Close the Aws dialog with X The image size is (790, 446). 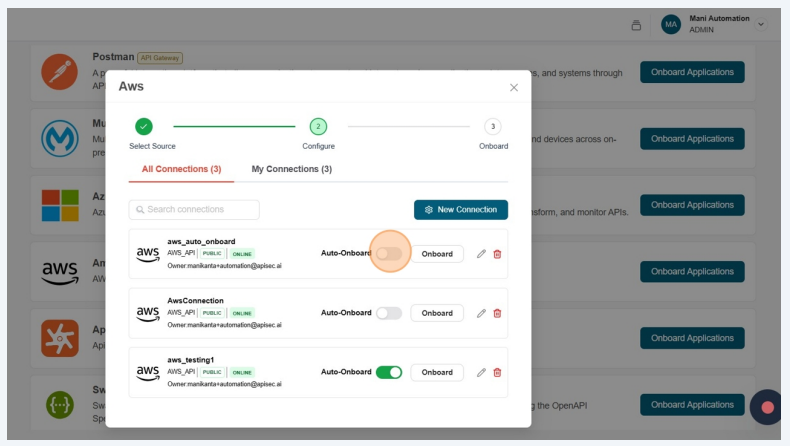tap(514, 88)
